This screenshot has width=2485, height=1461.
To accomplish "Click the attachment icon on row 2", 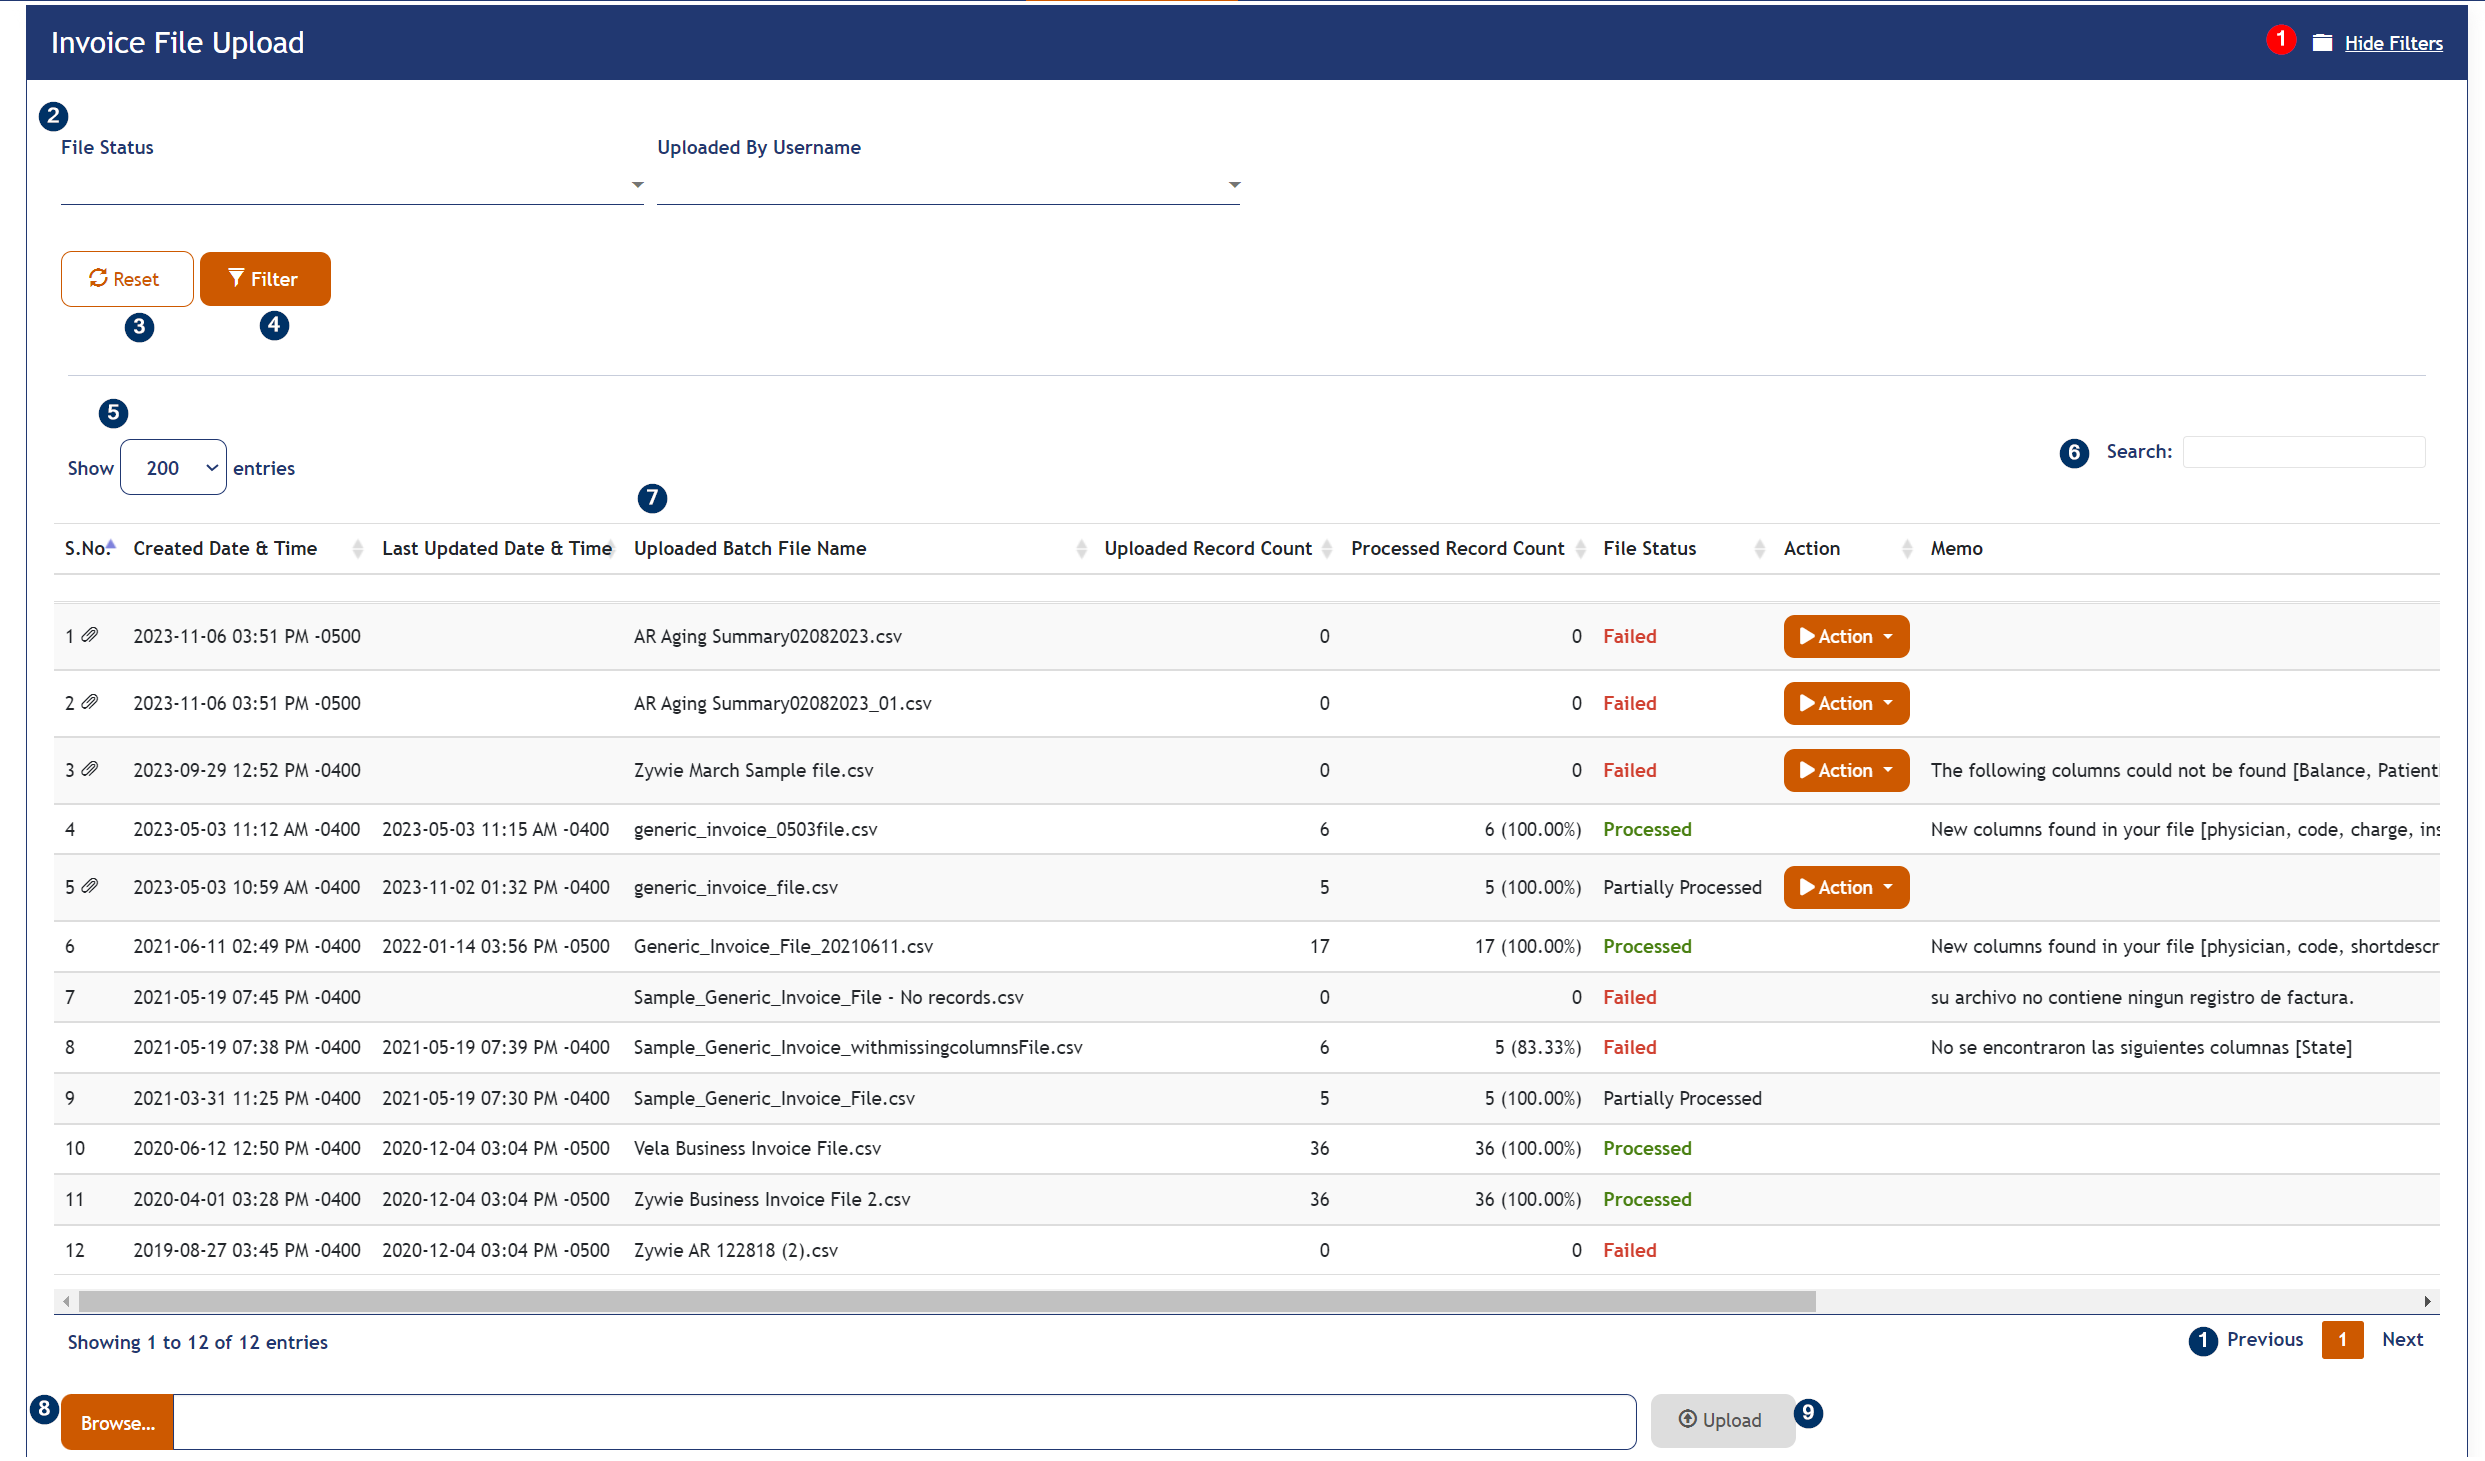I will coord(90,703).
